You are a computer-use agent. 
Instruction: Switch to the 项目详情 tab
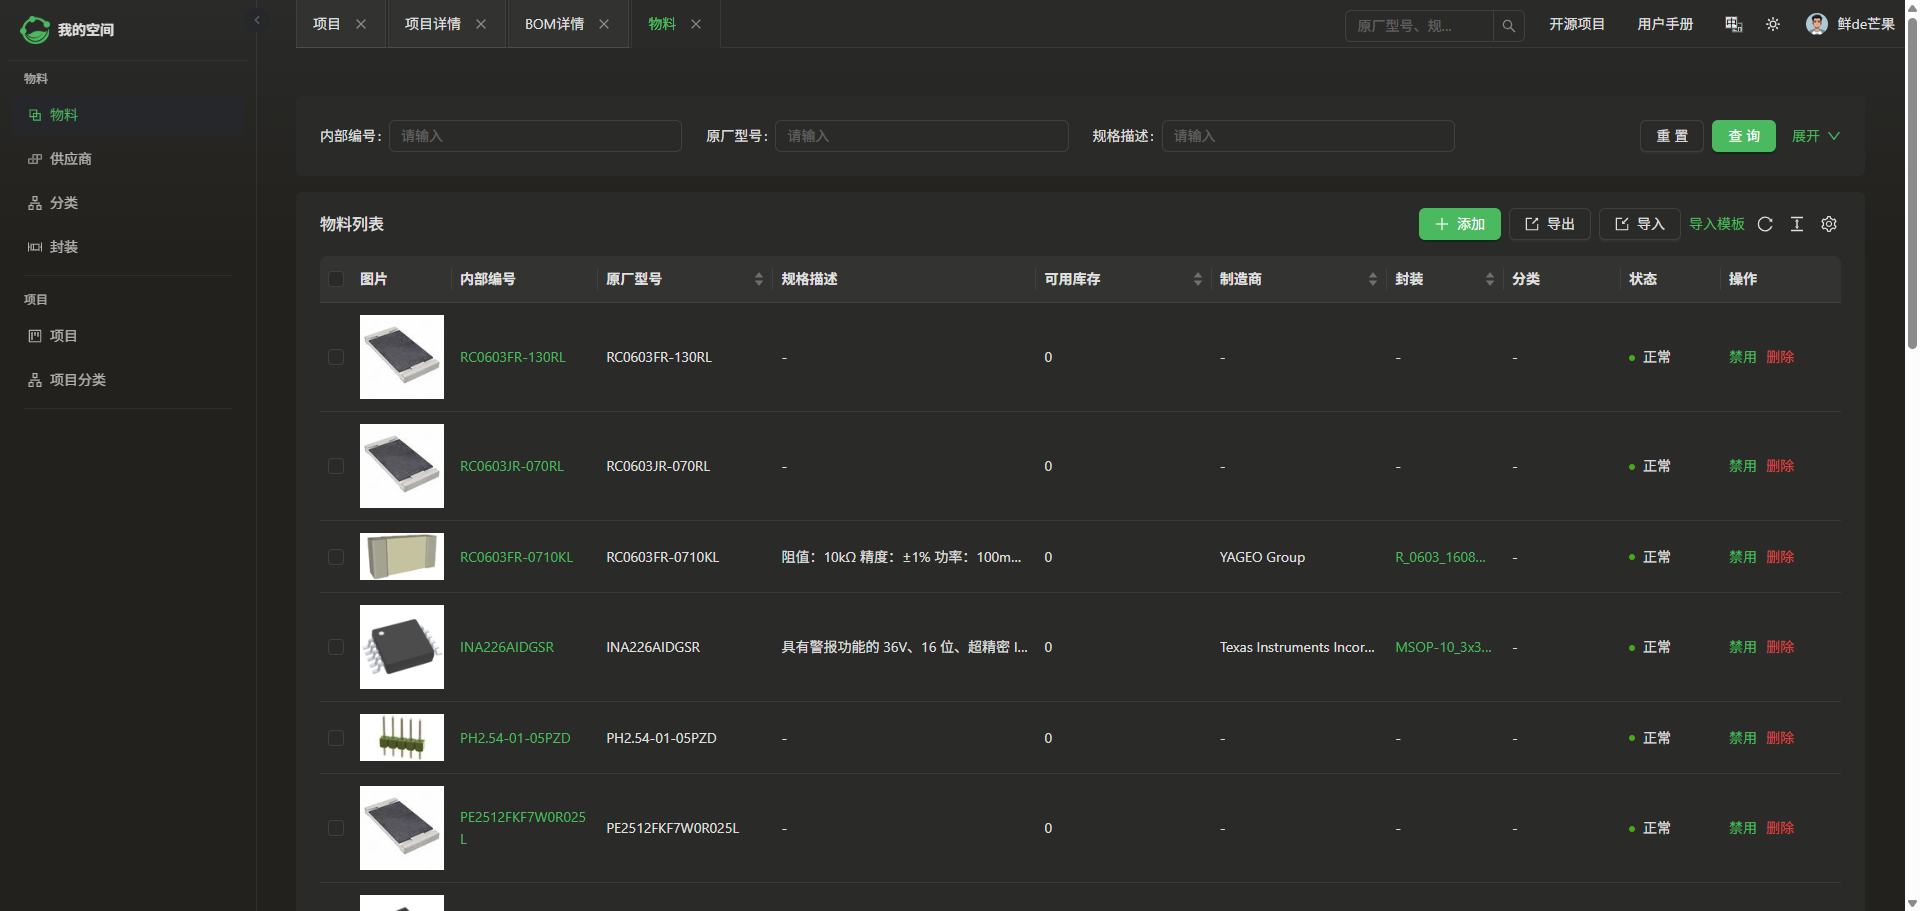coord(432,25)
